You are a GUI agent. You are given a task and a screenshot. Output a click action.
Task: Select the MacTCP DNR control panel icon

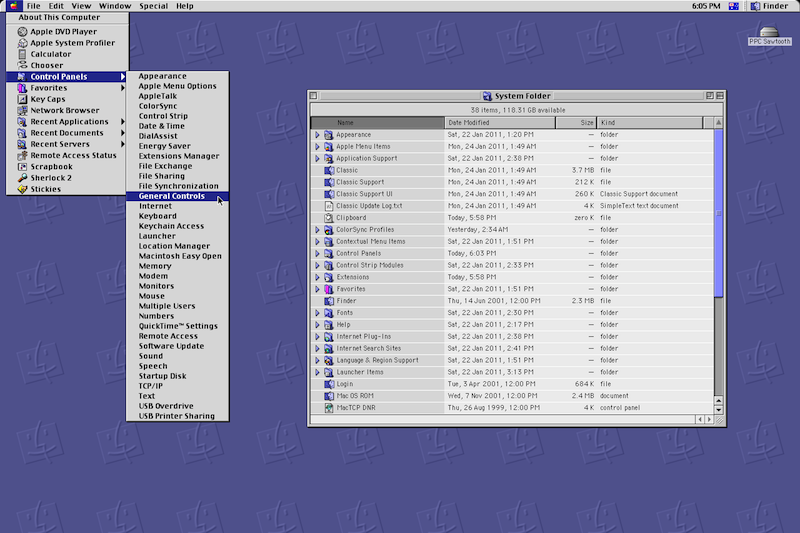(329, 408)
